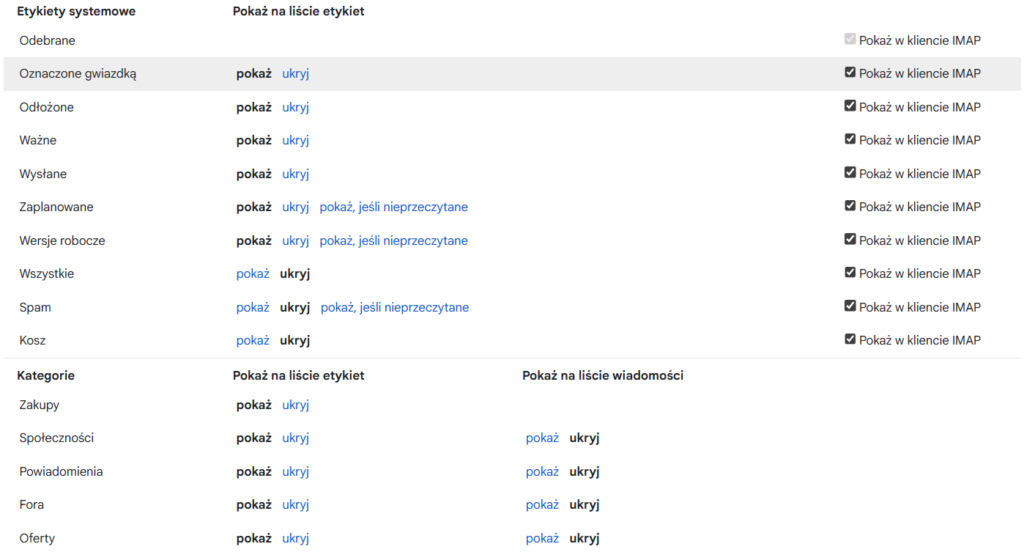Click the Zakupy category name
The height and width of the screenshot is (552, 1024).
click(39, 405)
